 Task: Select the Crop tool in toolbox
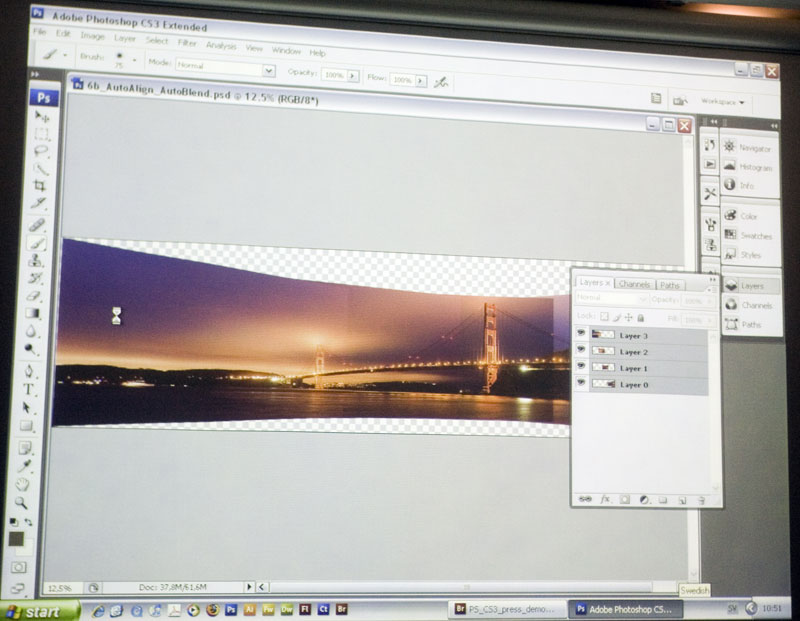coord(40,185)
